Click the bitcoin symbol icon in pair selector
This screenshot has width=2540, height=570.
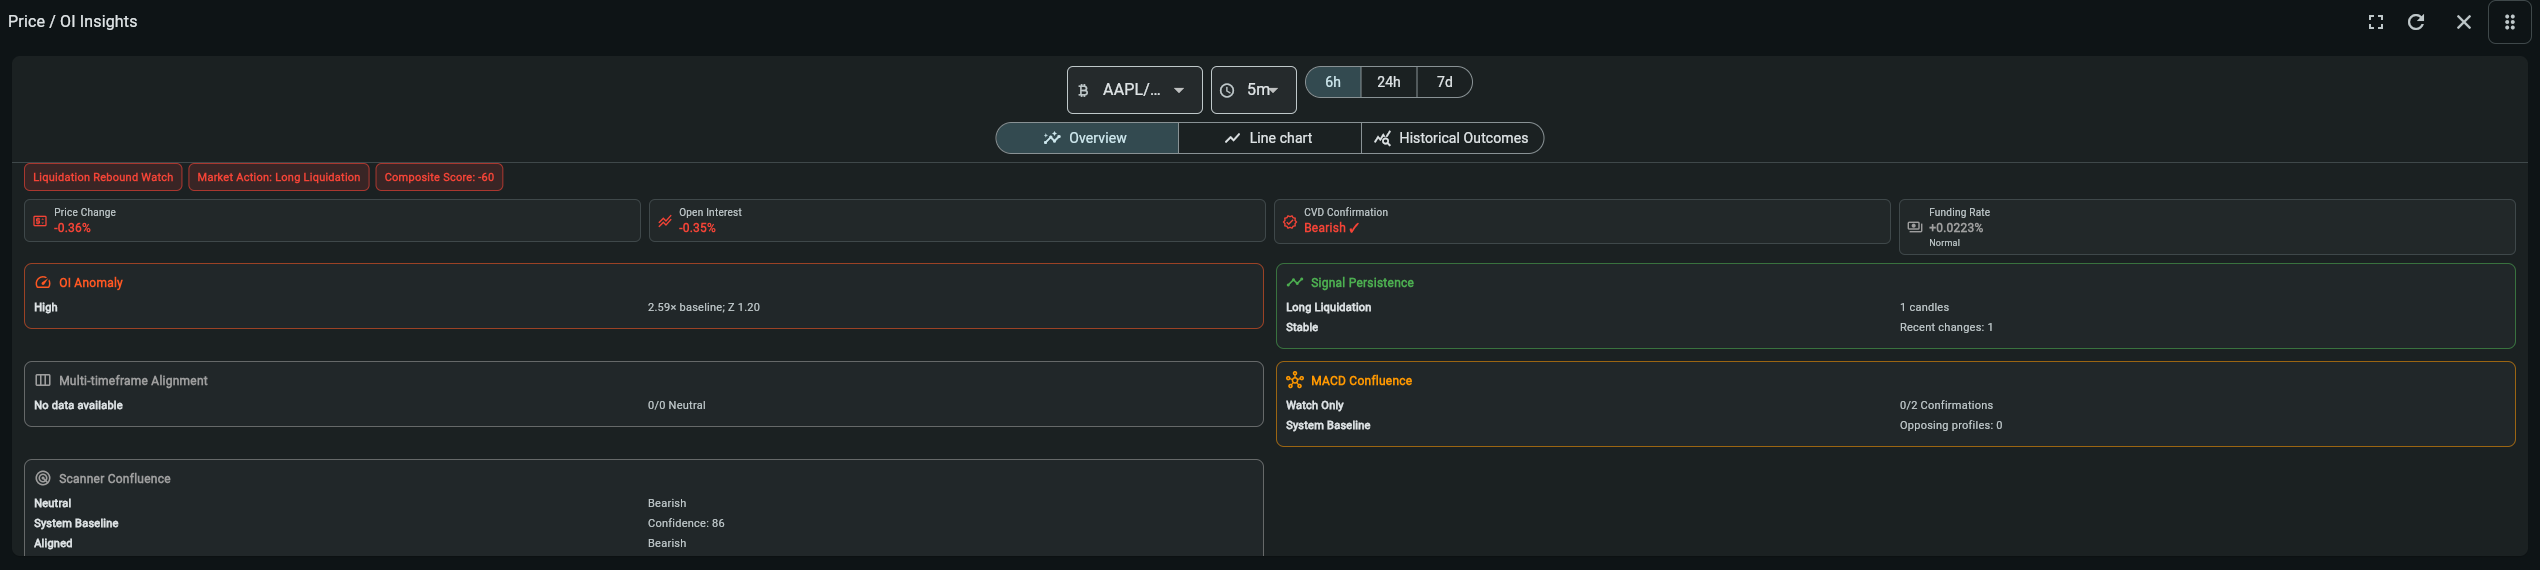click(x=1083, y=90)
